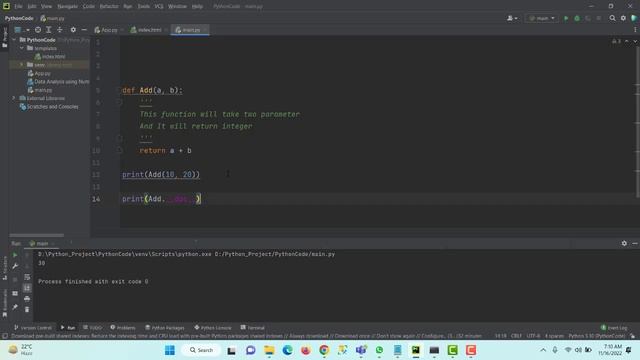Collapse the PythonCode root folder
This screenshot has height=360, width=640.
click(x=14, y=40)
